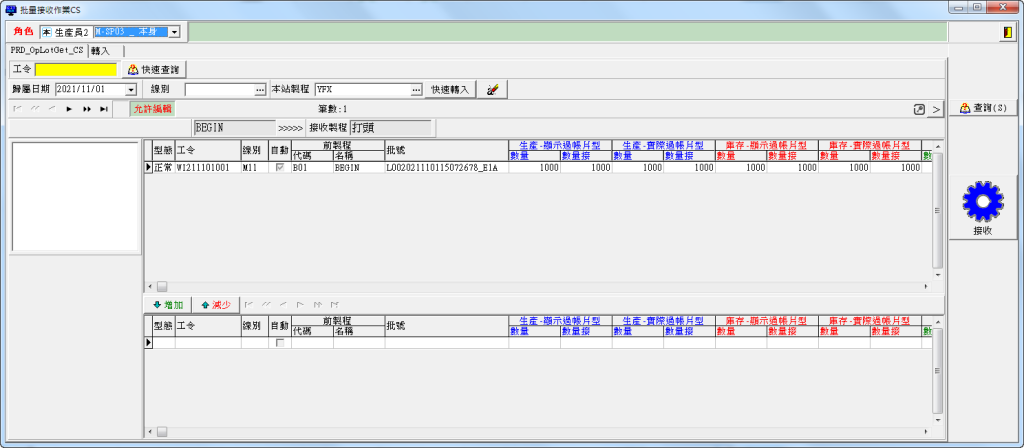This screenshot has height=448, width=1024.
Task: Go to next record in top navigator
Action: click(x=69, y=108)
